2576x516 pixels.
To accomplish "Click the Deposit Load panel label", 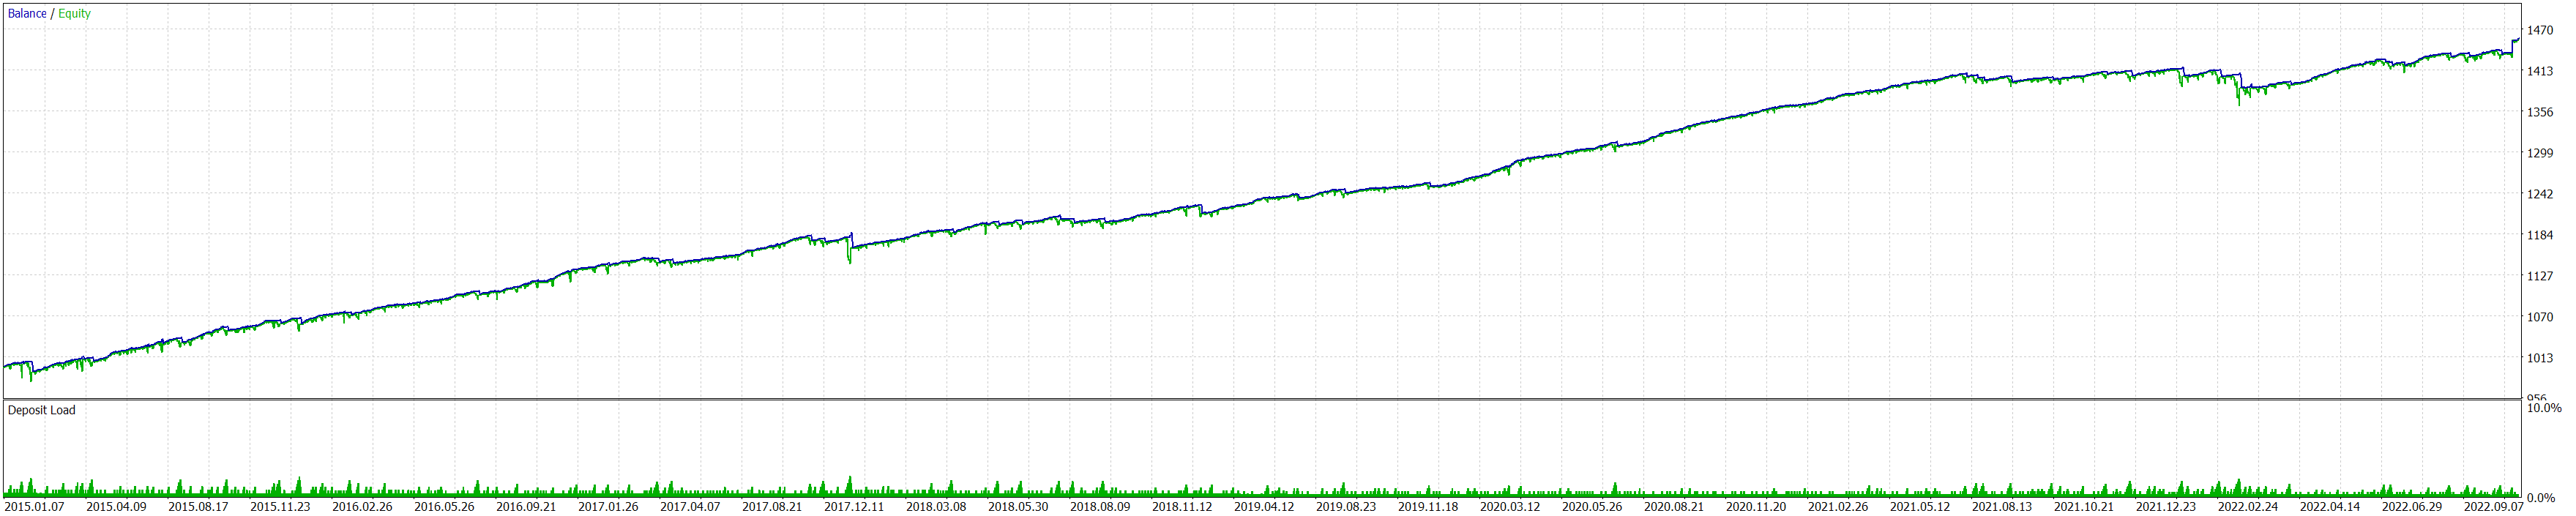I will point(42,410).
